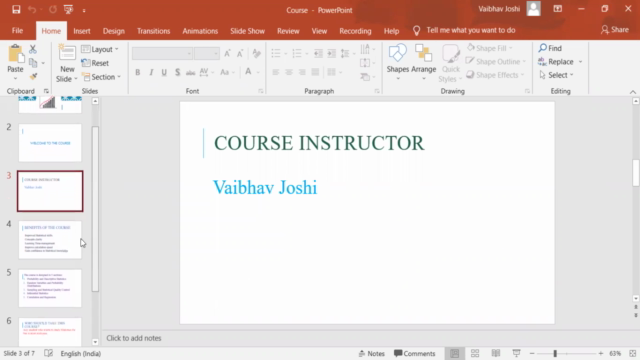The width and height of the screenshot is (640, 360).
Task: Apply text shadow with the S icon
Action: pyautogui.click(x=178, y=72)
